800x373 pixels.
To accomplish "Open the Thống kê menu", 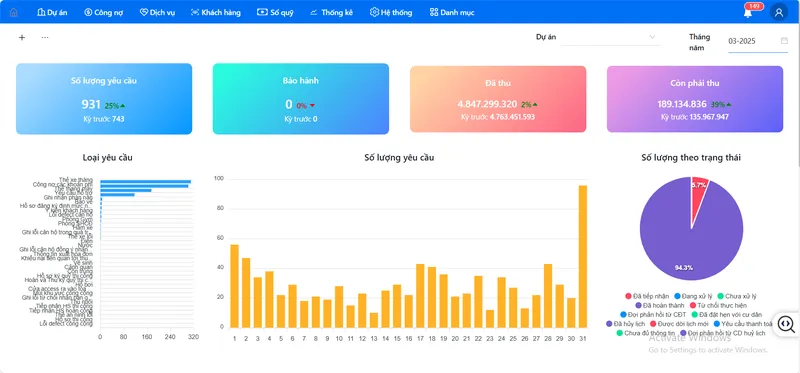I will (331, 12).
